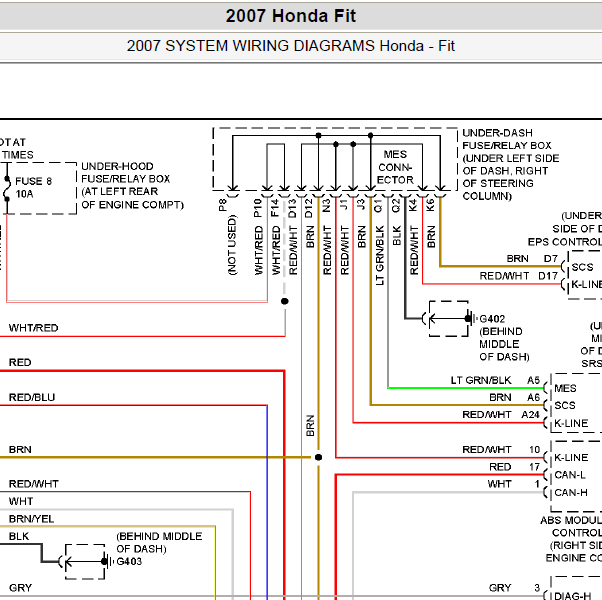This screenshot has width=602, height=600.
Task: Click the "2007 Honda Fit" title
Action: coord(291,16)
